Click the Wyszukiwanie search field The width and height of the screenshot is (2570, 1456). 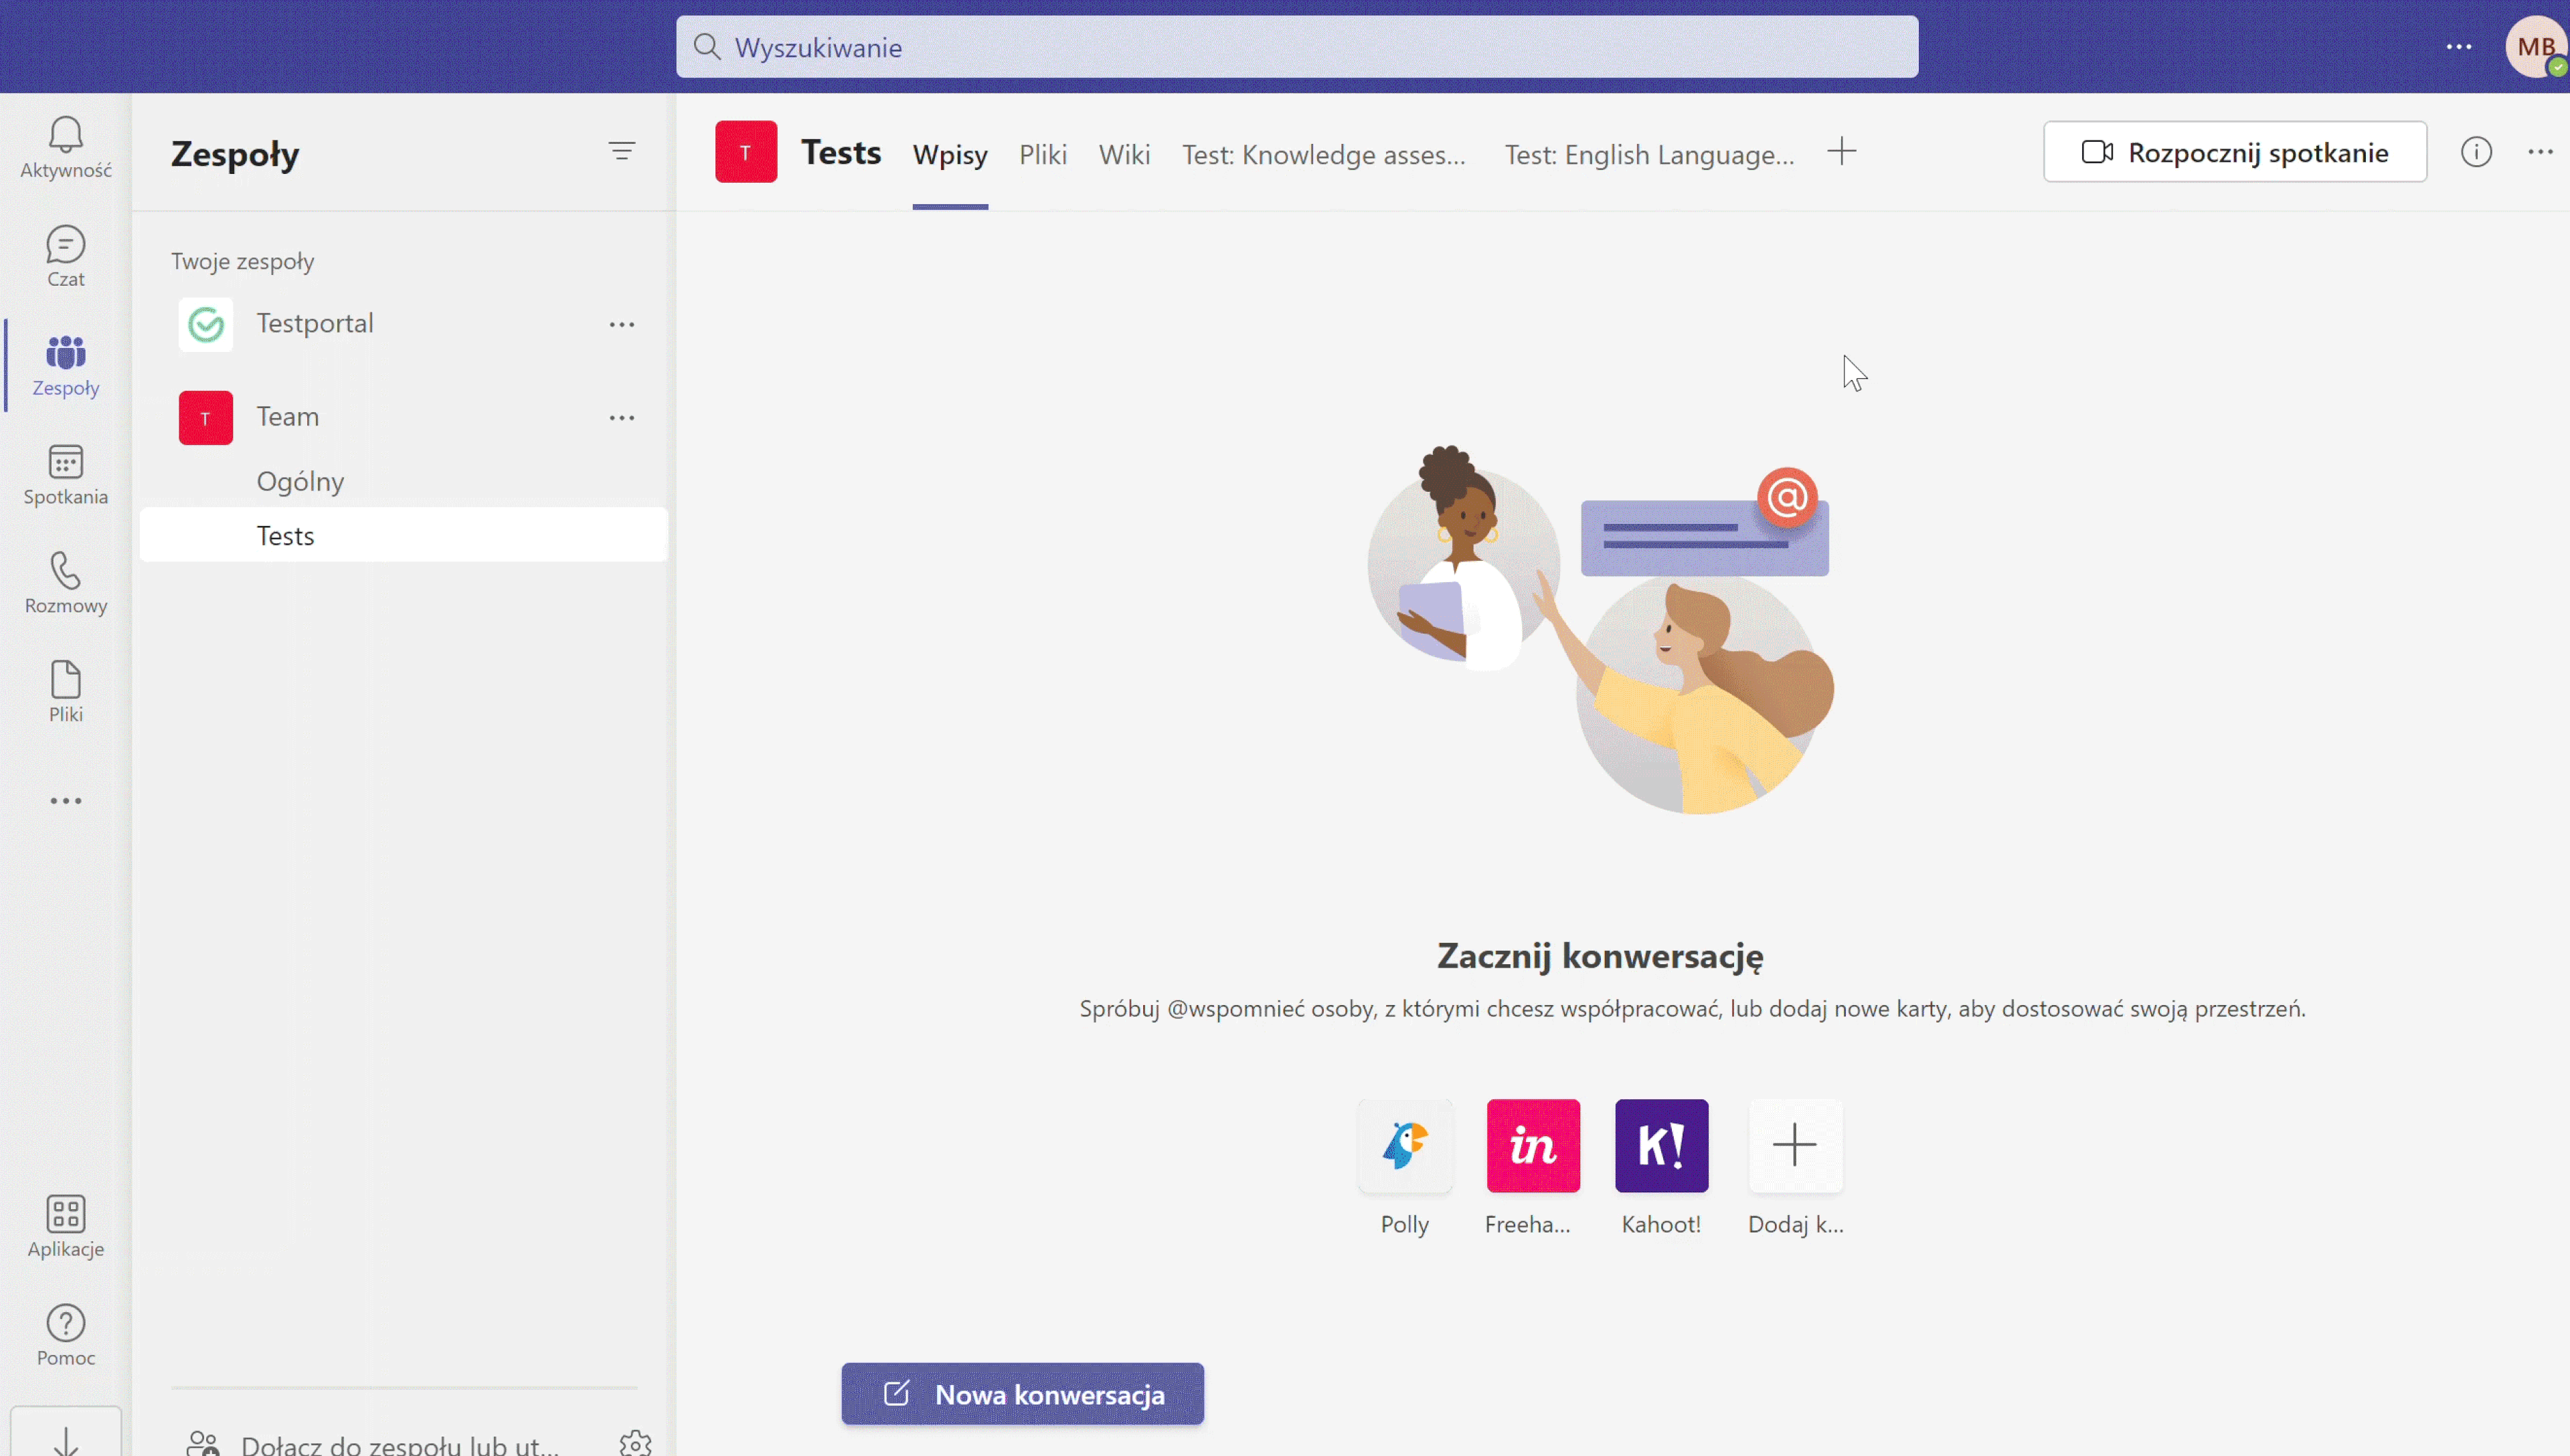(x=1297, y=47)
